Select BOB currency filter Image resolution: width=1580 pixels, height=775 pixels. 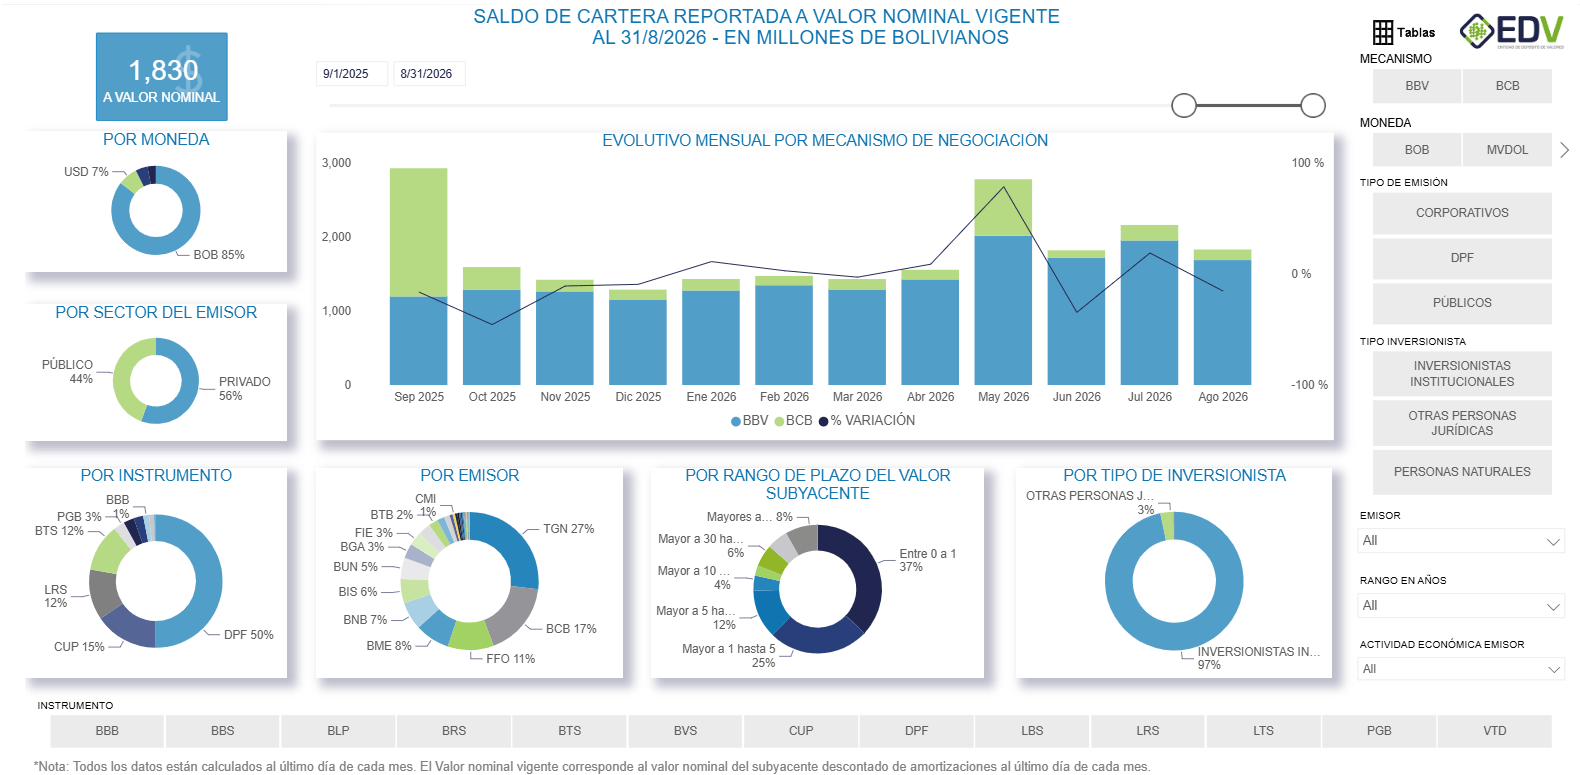pyautogui.click(x=1417, y=150)
